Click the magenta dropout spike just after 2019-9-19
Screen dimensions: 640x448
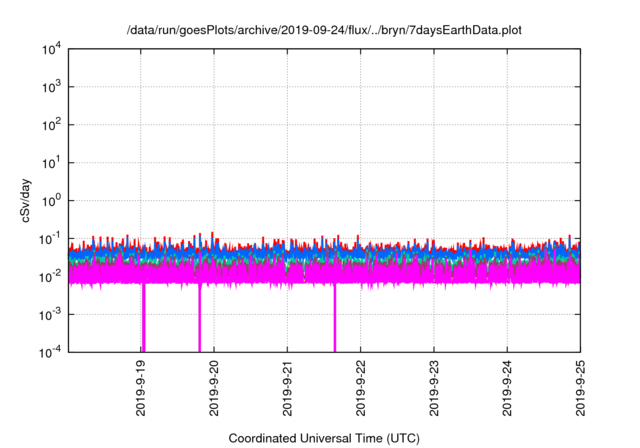point(144,317)
